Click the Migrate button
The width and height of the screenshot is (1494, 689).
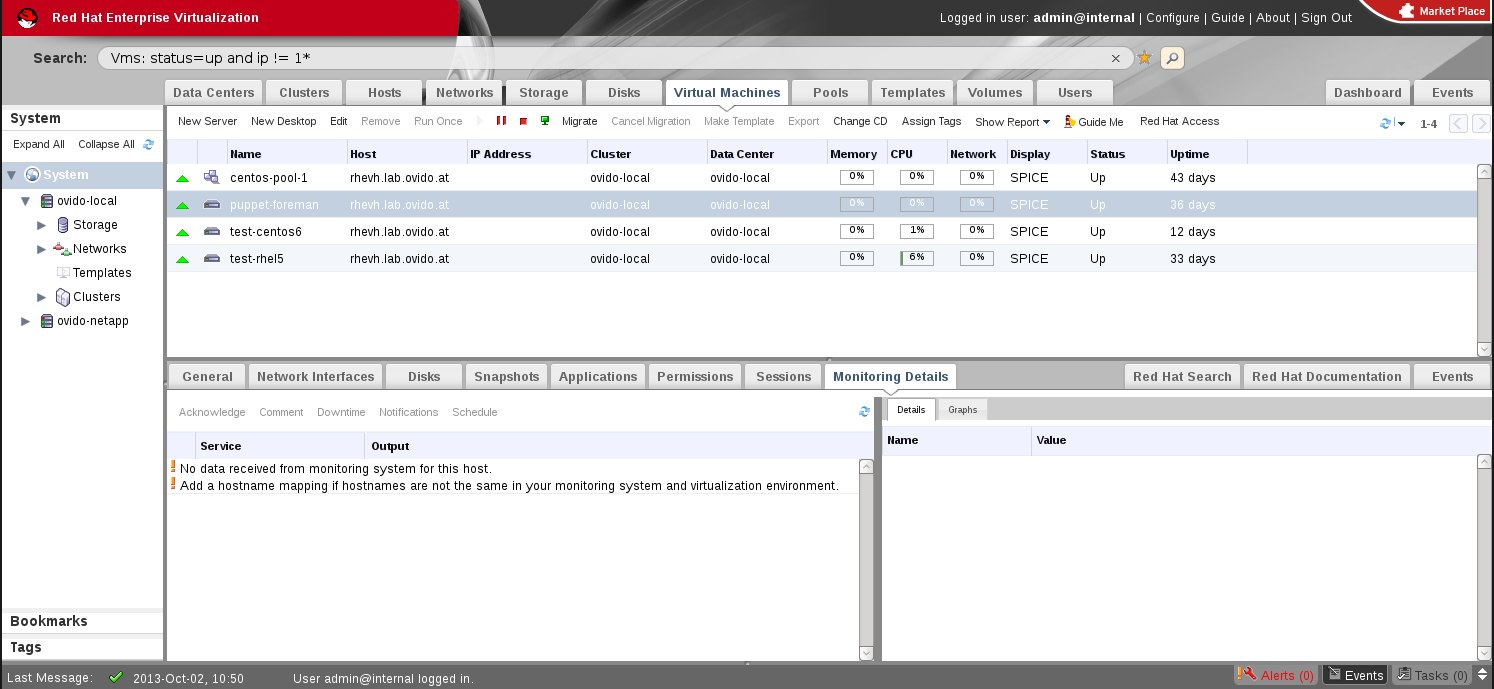[579, 121]
